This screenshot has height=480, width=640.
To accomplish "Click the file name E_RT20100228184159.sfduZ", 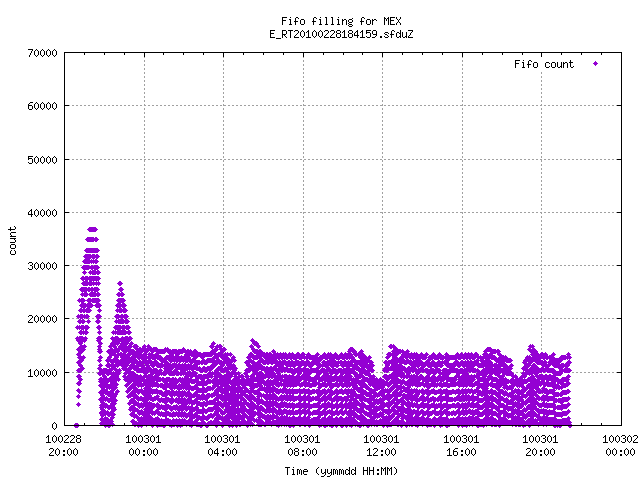I will [x=341, y=34].
